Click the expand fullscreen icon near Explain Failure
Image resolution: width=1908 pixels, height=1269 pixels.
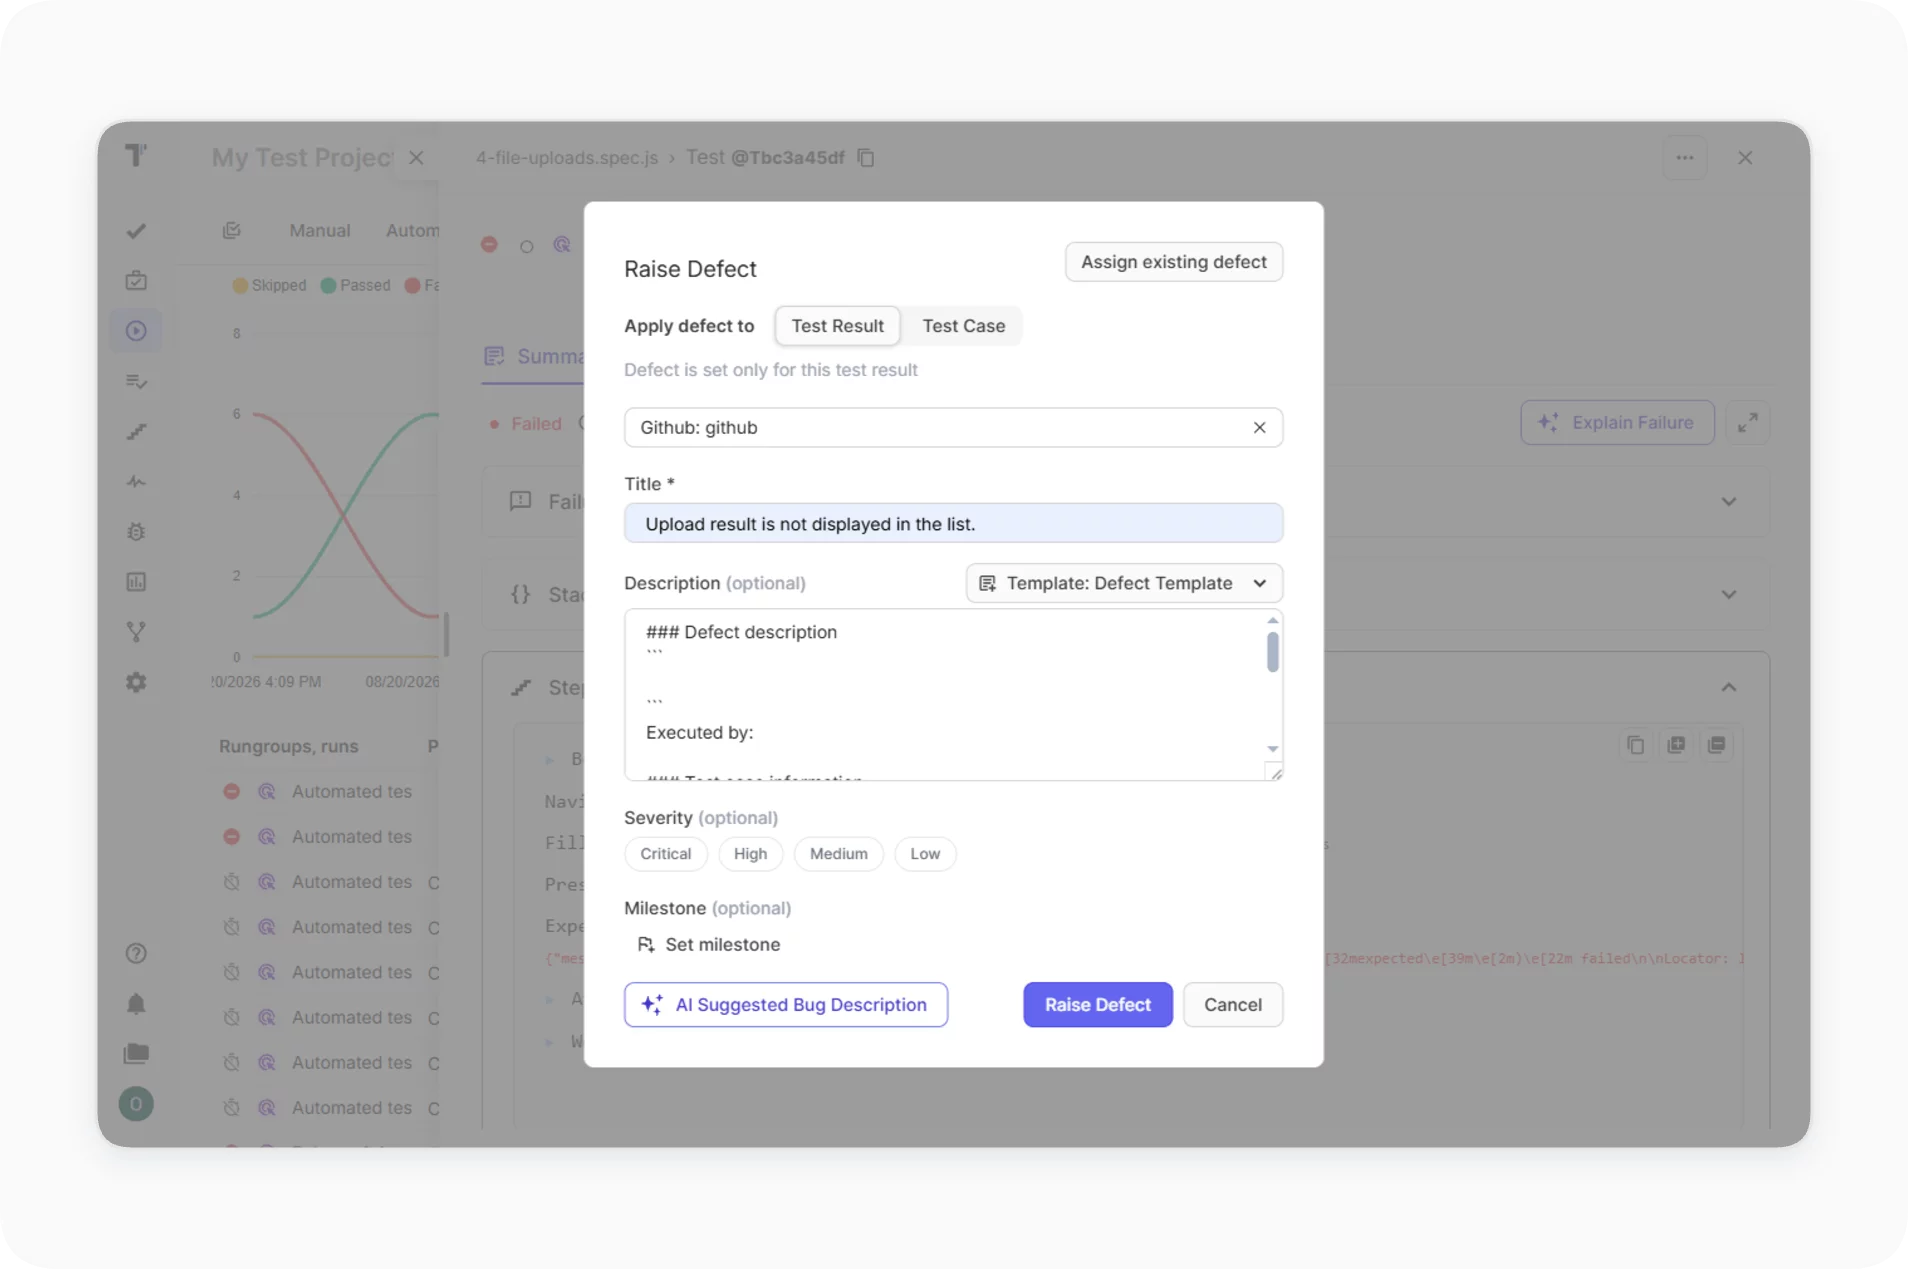pyautogui.click(x=1747, y=422)
